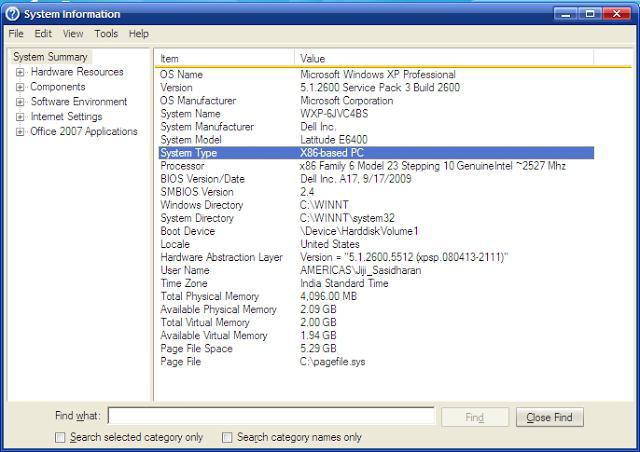Image resolution: width=640 pixels, height=452 pixels.
Task: Select the Boot Device row
Action: click(x=376, y=231)
